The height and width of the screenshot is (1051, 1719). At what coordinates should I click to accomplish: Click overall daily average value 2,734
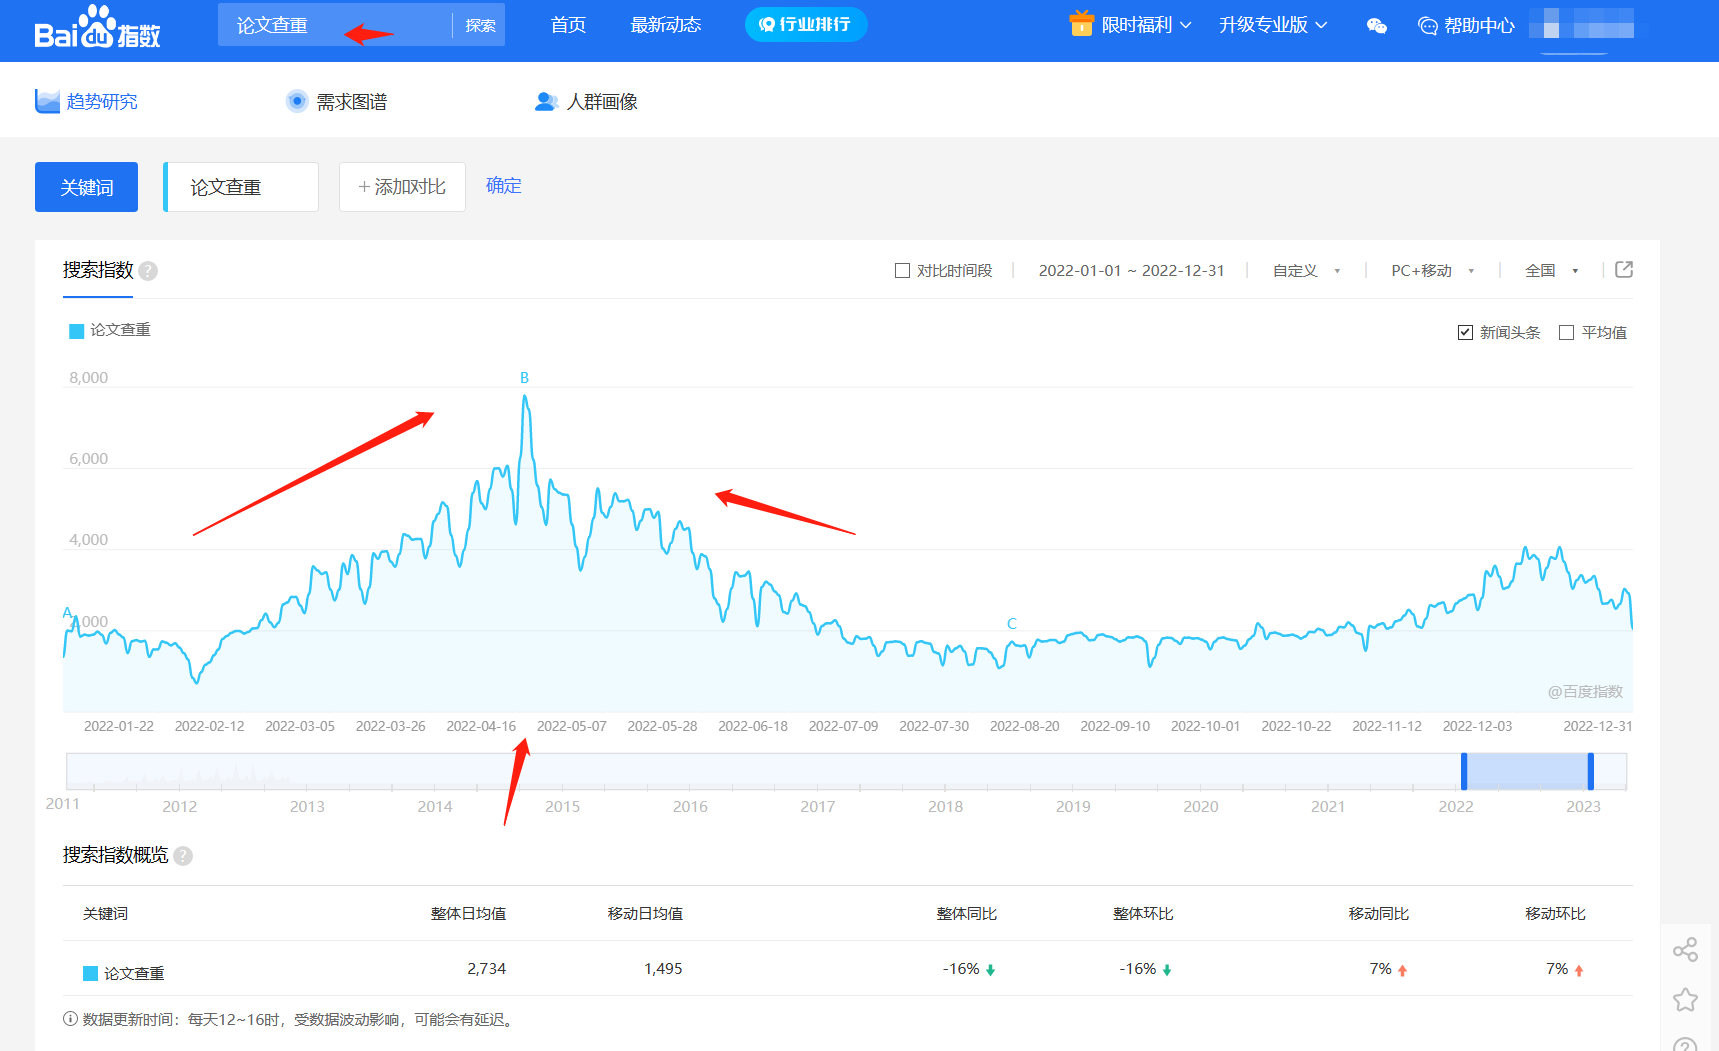(x=486, y=969)
